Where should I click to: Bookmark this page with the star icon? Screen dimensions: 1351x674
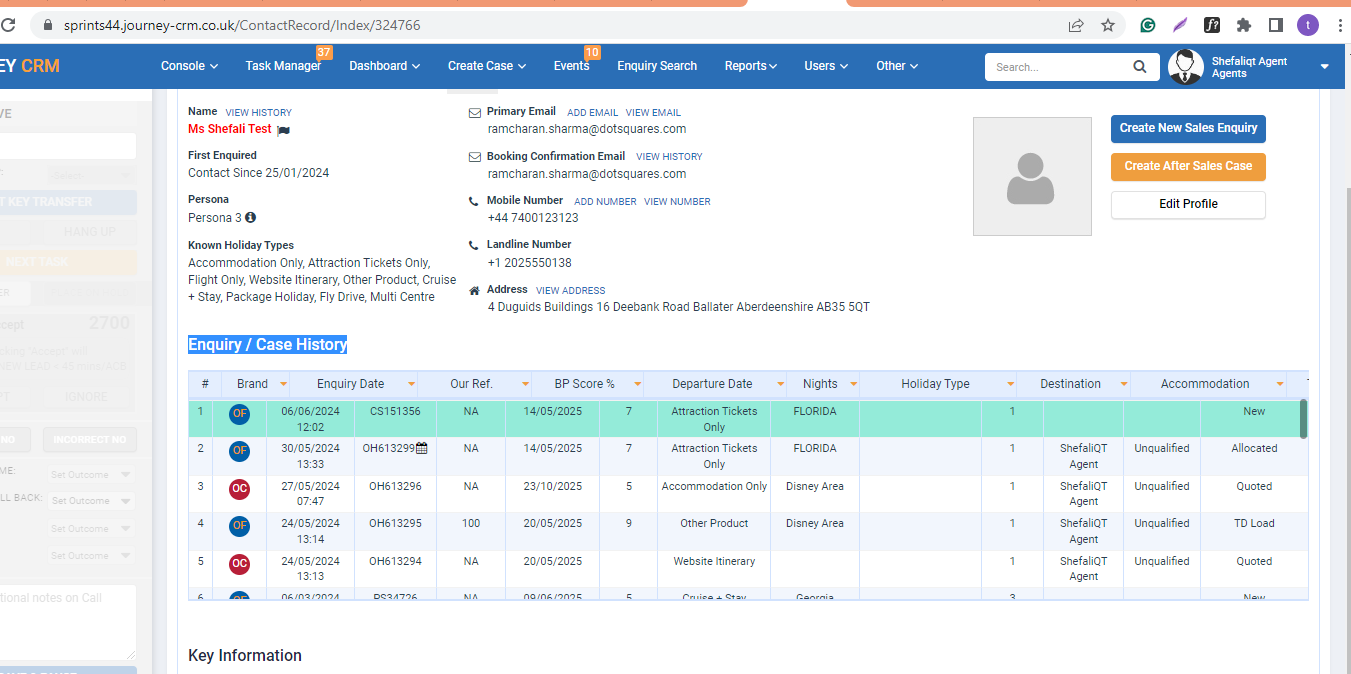(x=1108, y=25)
